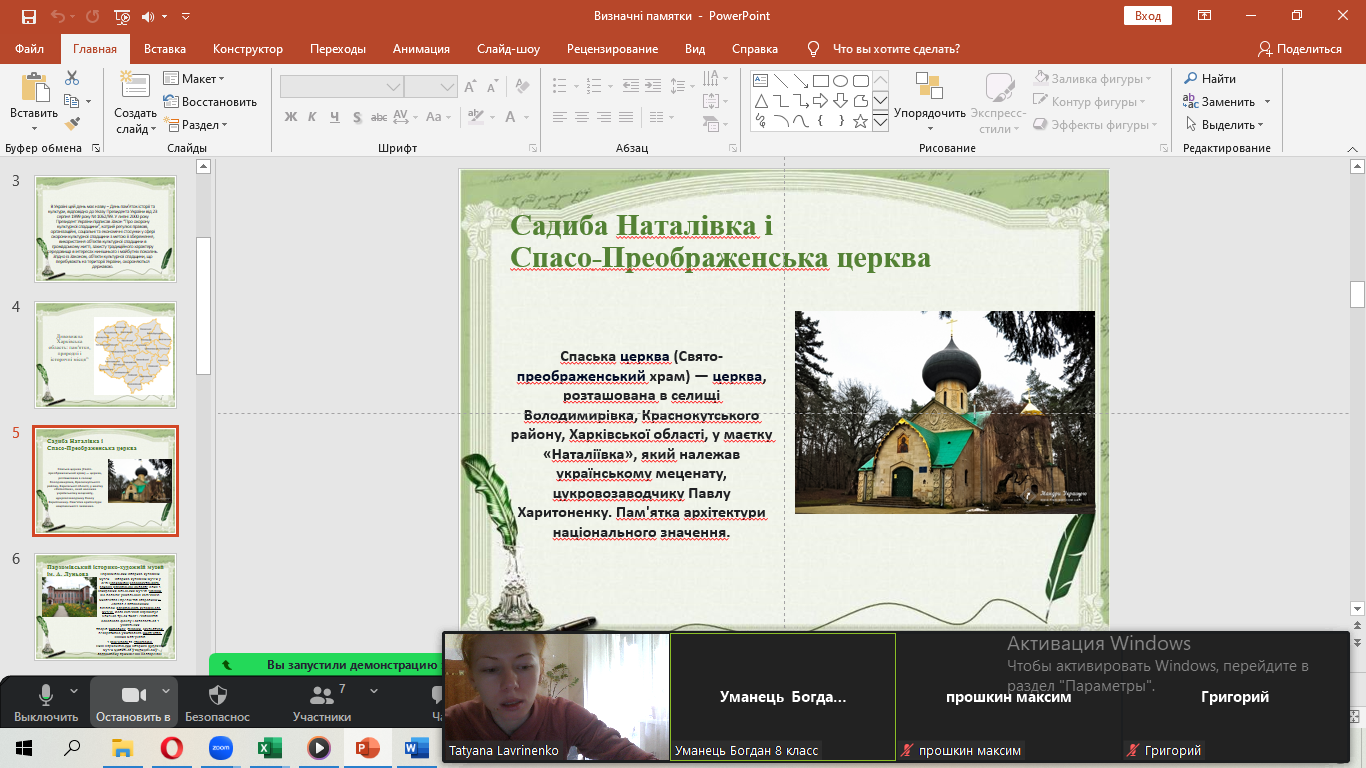Select the rectangle shape

tap(820, 81)
